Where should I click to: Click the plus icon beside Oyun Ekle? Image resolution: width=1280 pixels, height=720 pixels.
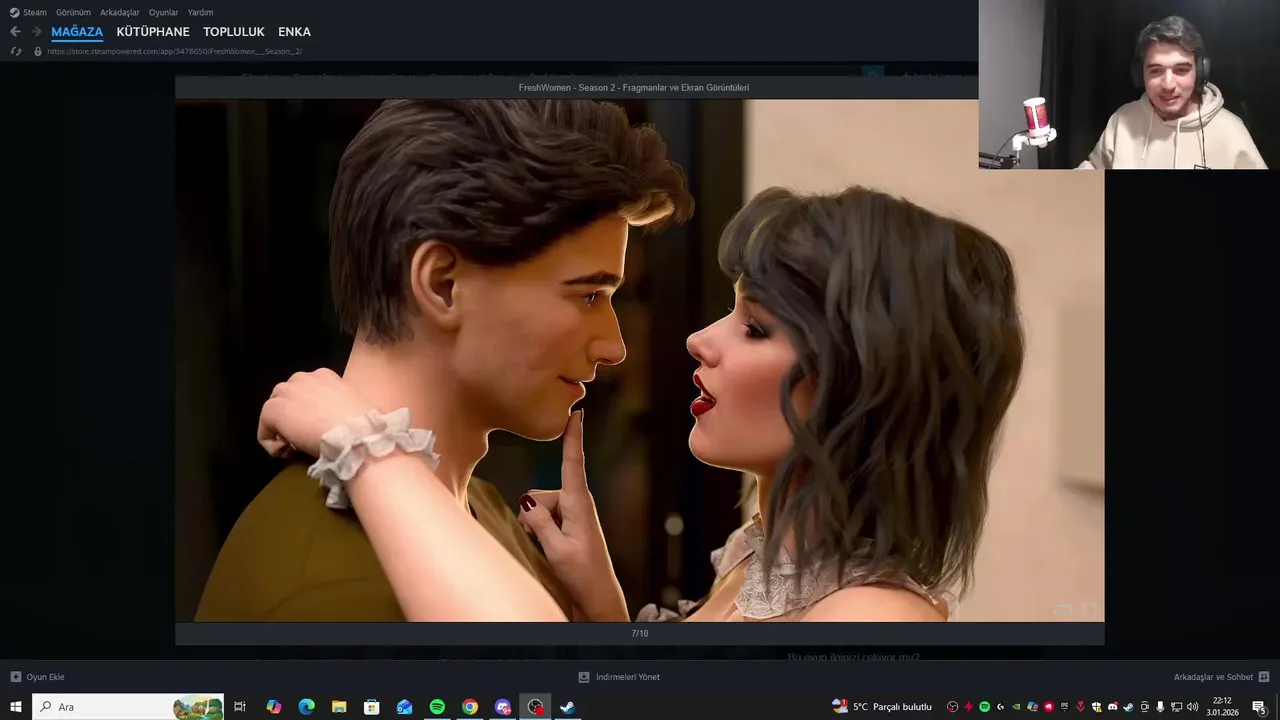[x=15, y=677]
